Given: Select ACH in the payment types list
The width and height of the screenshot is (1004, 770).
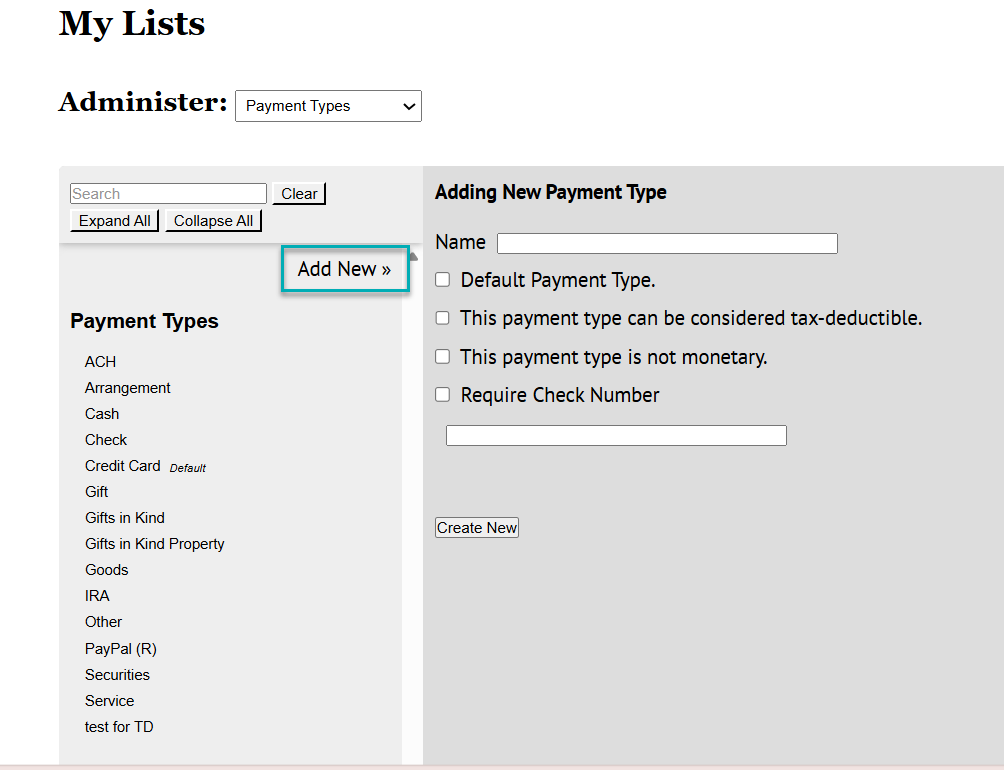Looking at the screenshot, I should click(x=100, y=362).
